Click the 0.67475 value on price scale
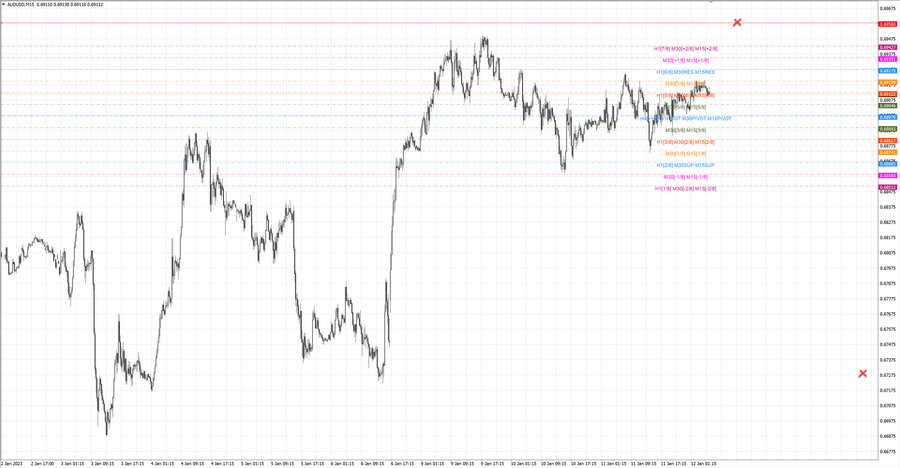The image size is (900, 468). click(x=888, y=345)
